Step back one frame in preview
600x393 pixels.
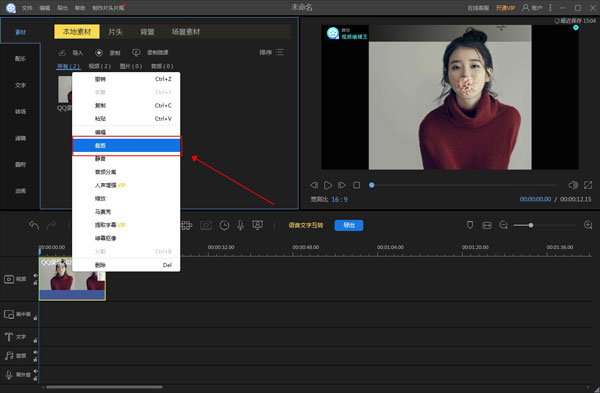click(x=314, y=185)
